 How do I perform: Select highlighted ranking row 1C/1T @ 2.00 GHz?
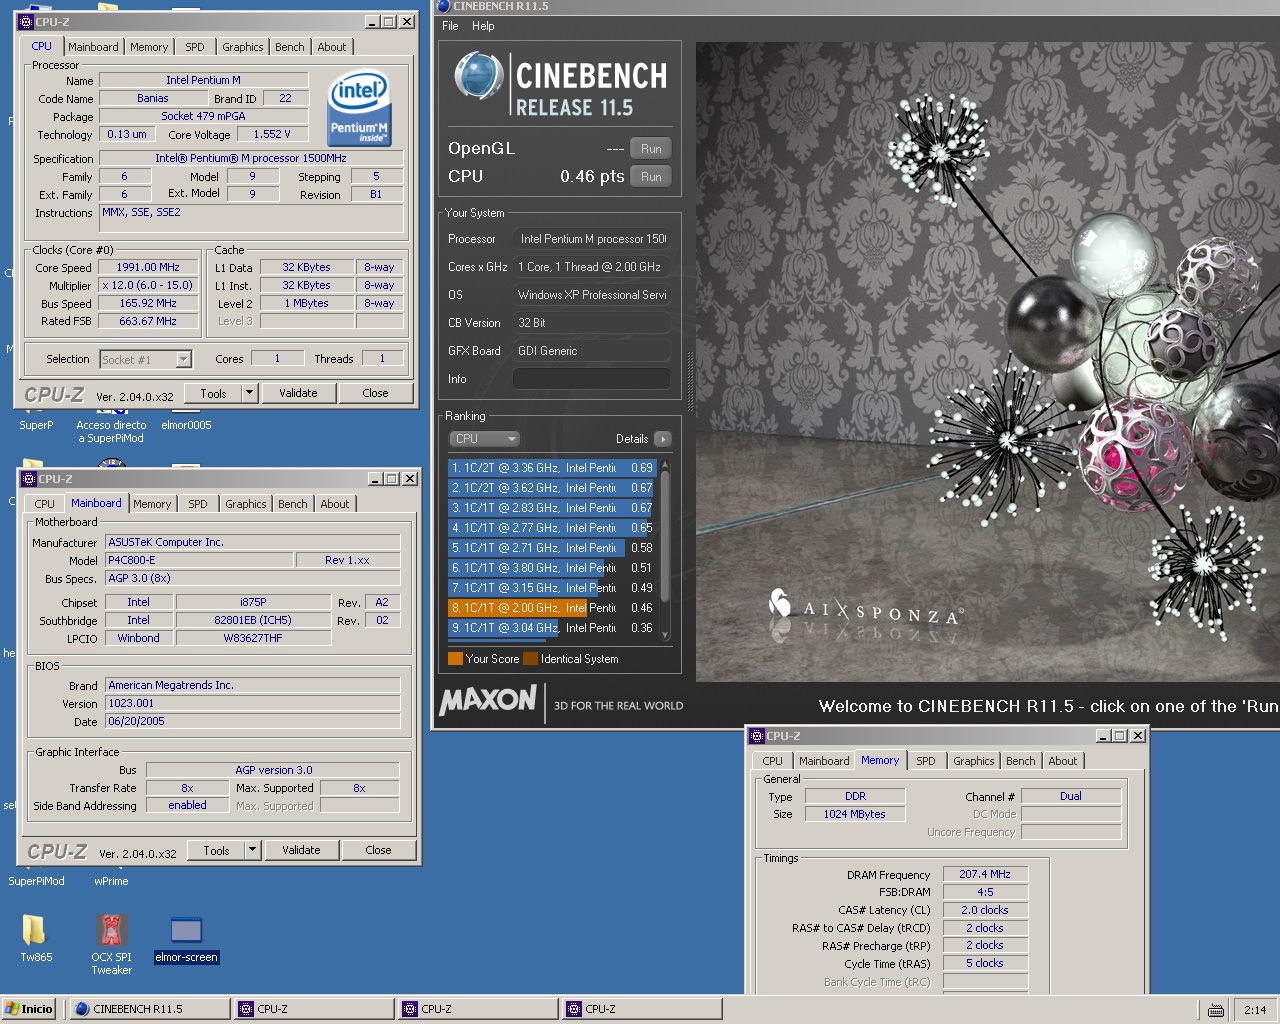pyautogui.click(x=552, y=608)
